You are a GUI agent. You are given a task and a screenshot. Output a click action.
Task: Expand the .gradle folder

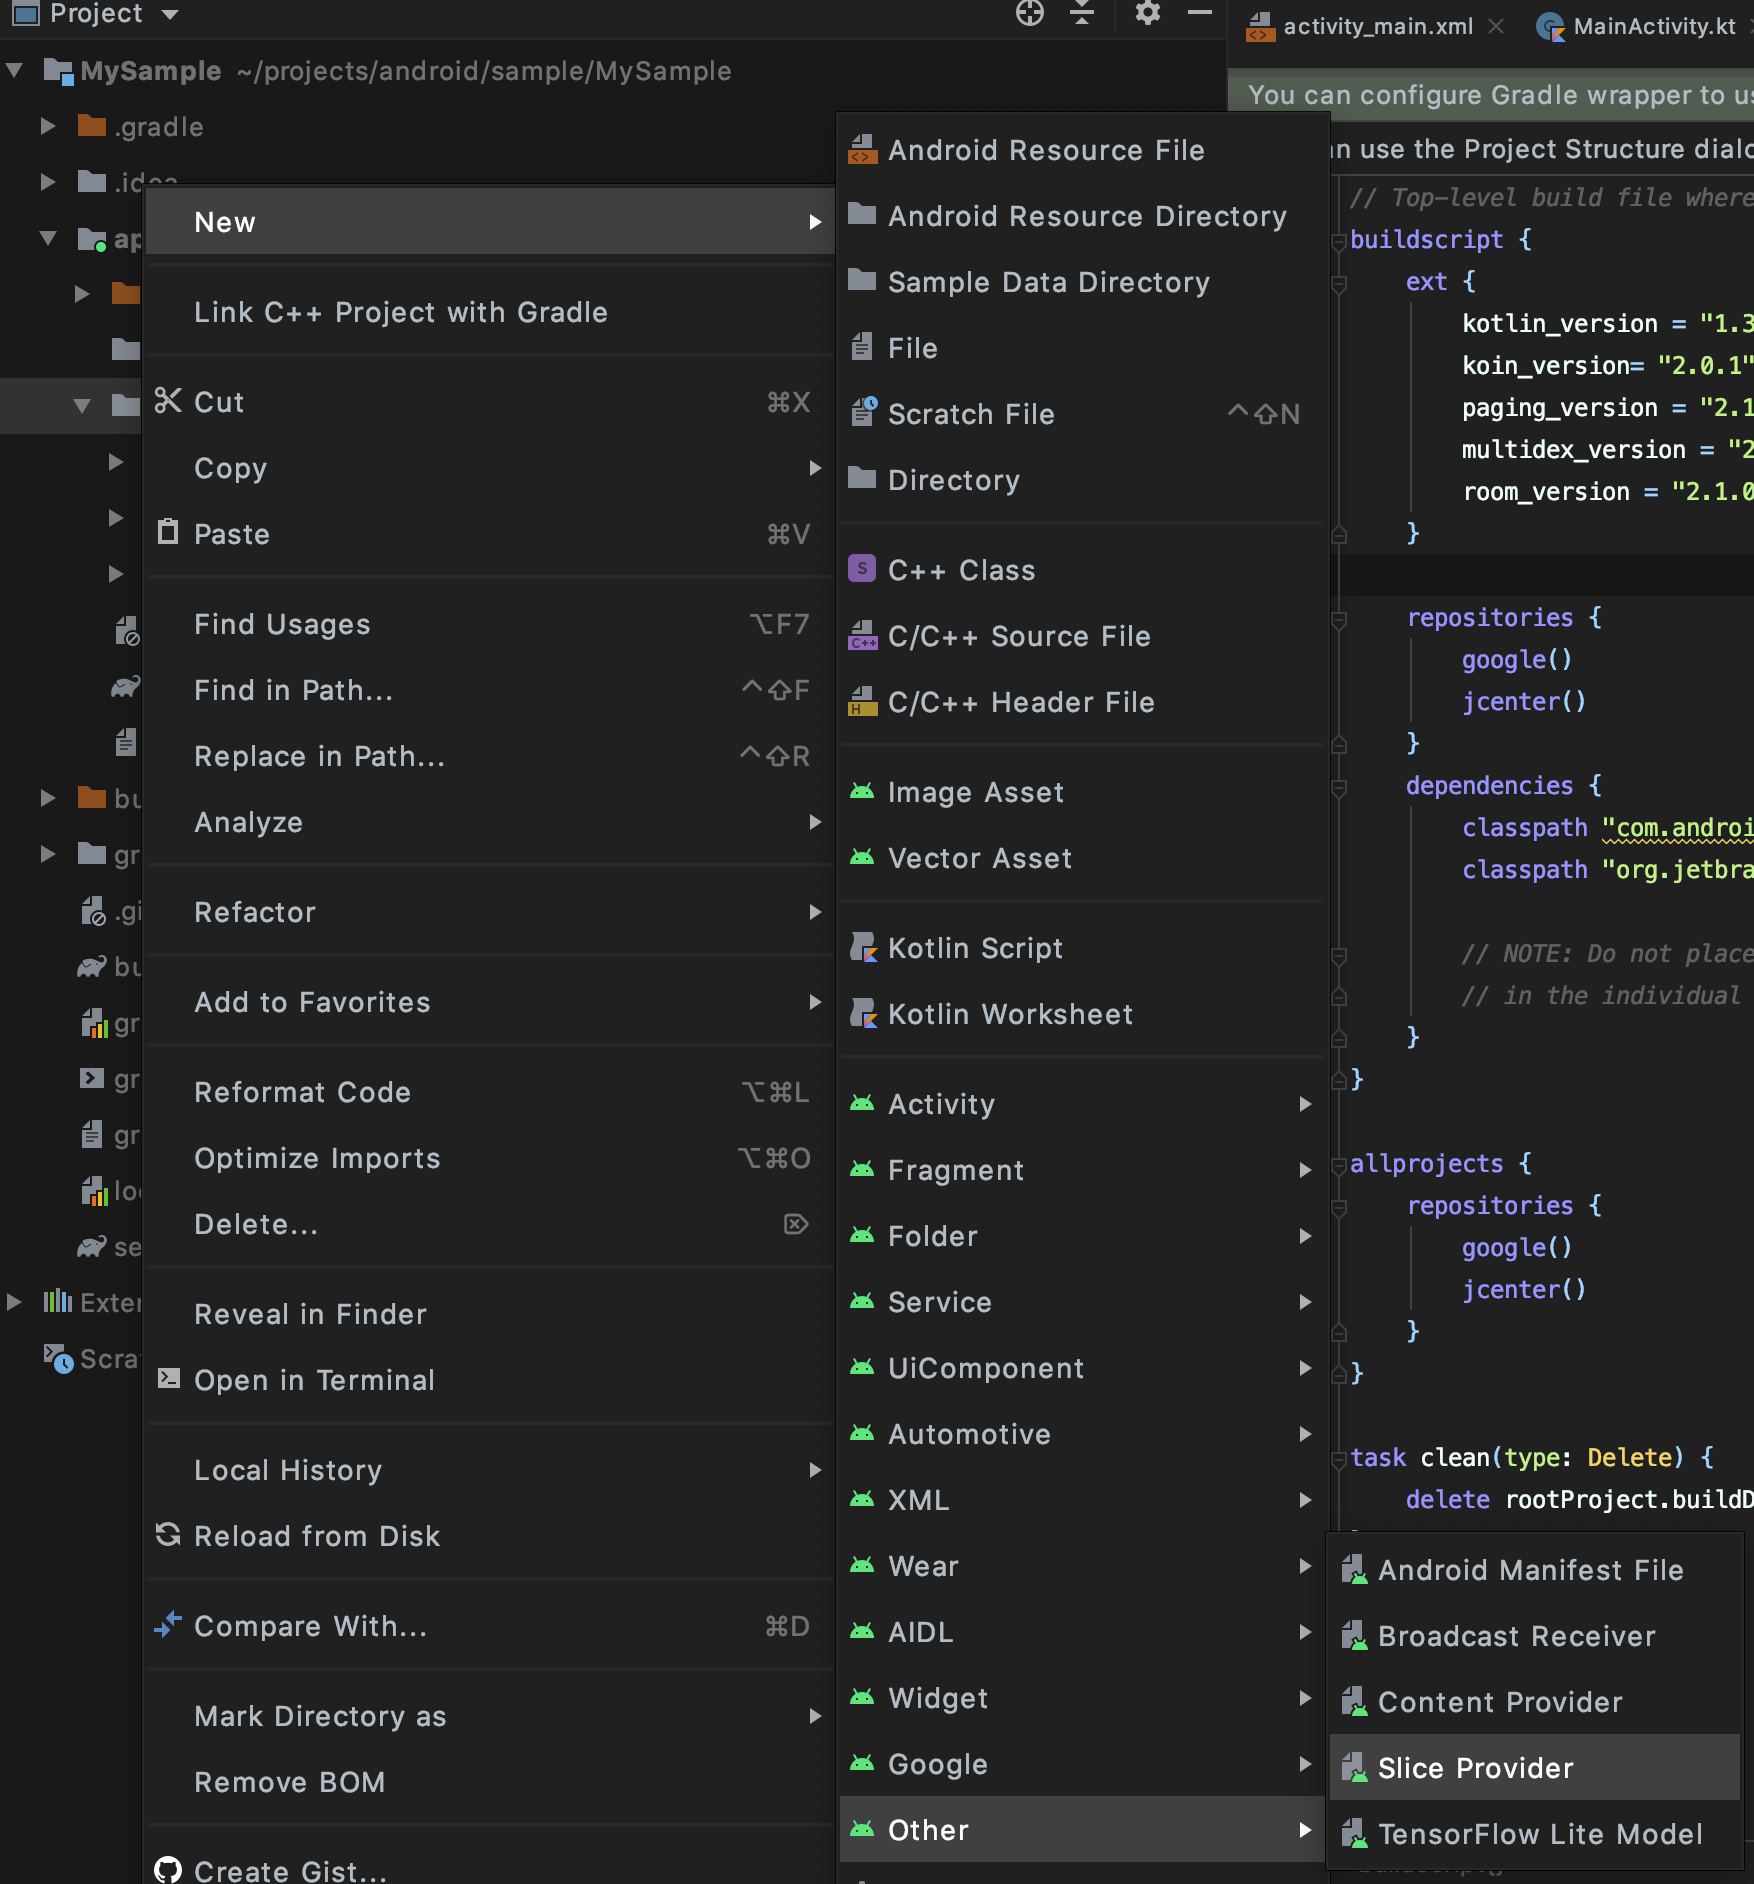pos(47,126)
